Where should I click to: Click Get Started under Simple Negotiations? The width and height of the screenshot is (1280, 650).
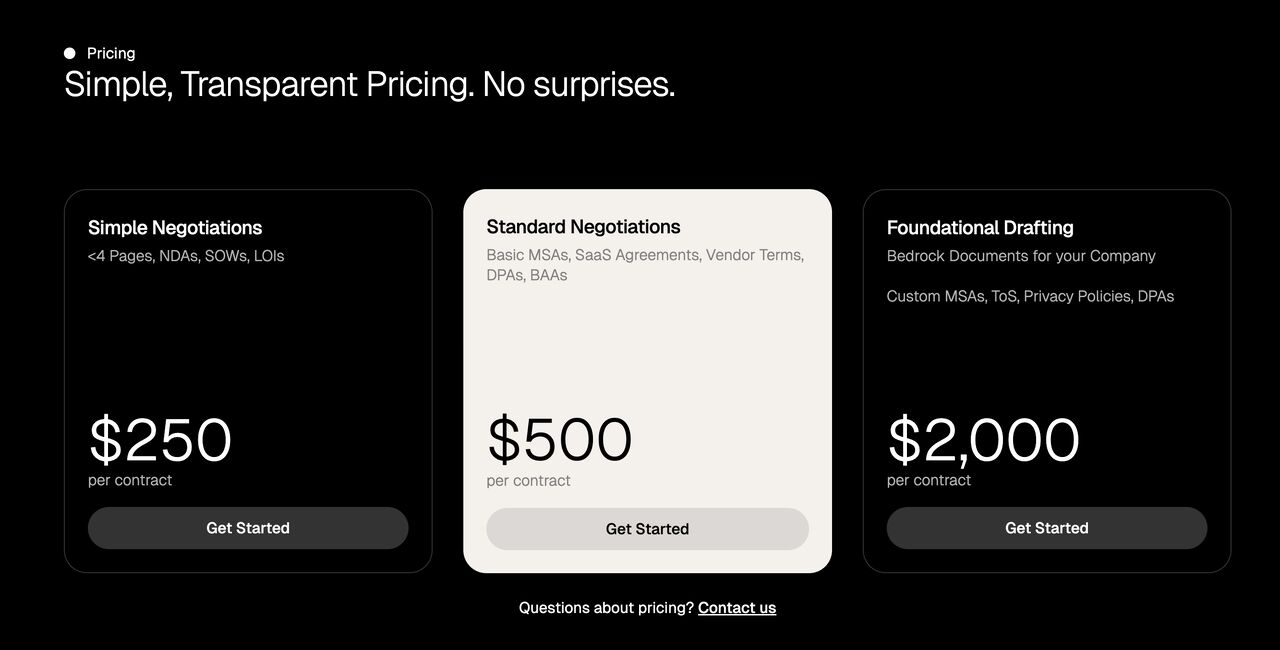click(x=248, y=528)
